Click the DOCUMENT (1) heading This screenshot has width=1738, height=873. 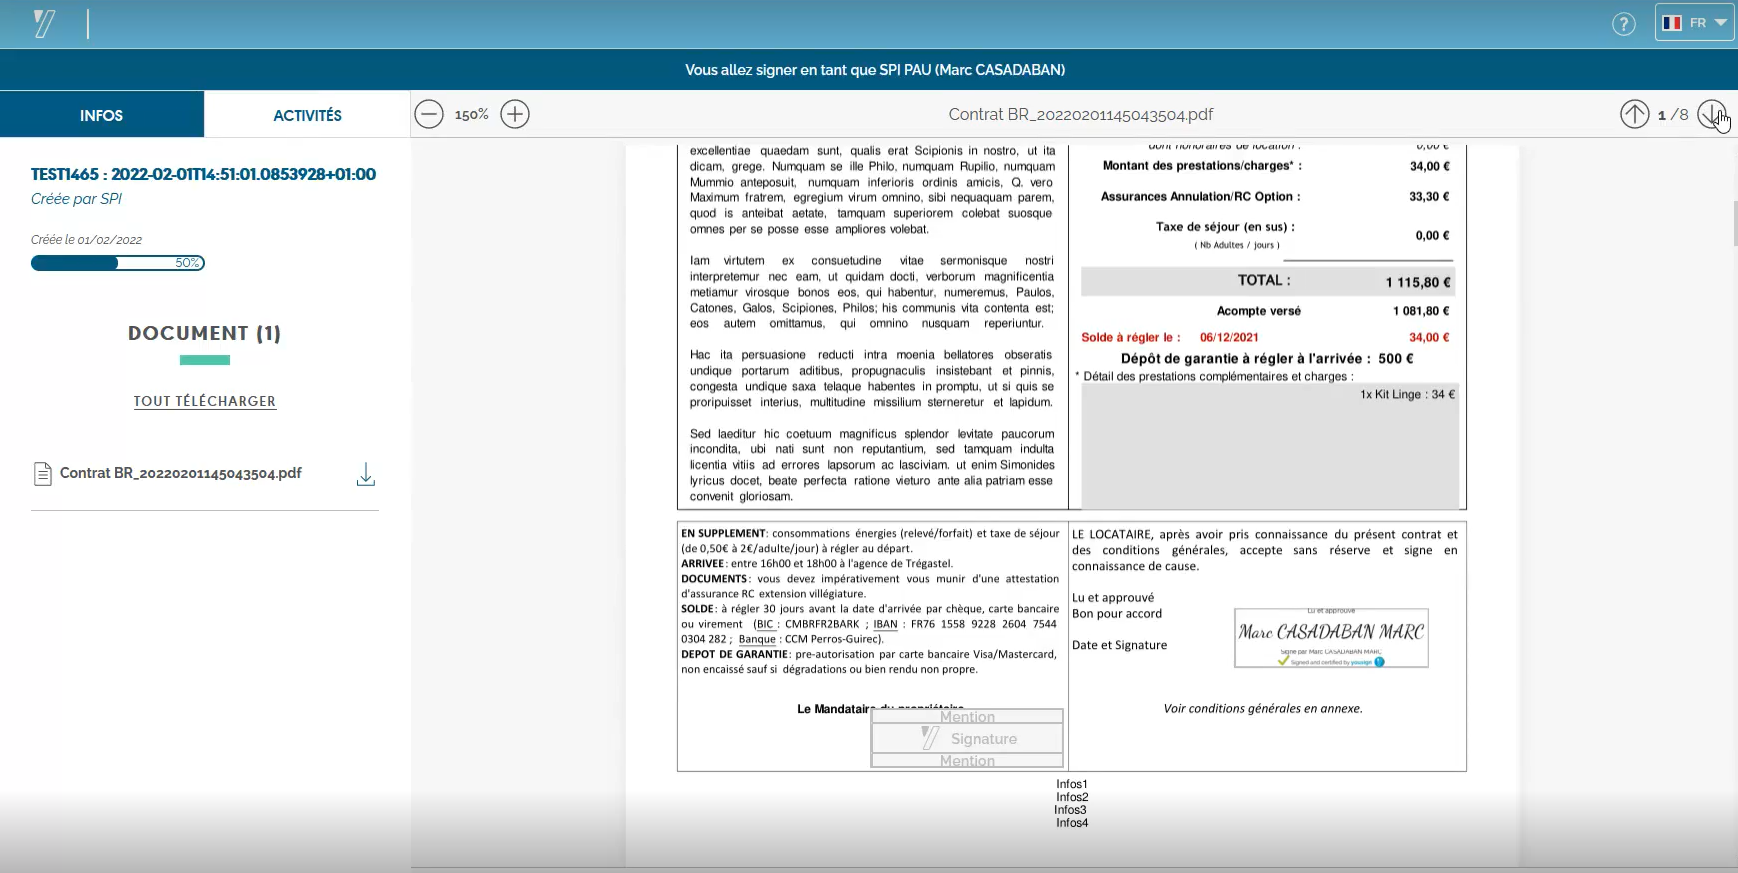pyautogui.click(x=205, y=333)
